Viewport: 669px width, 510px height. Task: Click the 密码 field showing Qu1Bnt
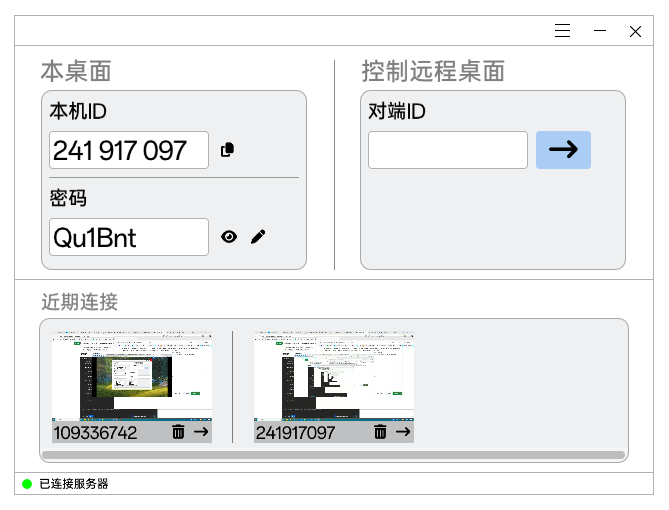[128, 237]
